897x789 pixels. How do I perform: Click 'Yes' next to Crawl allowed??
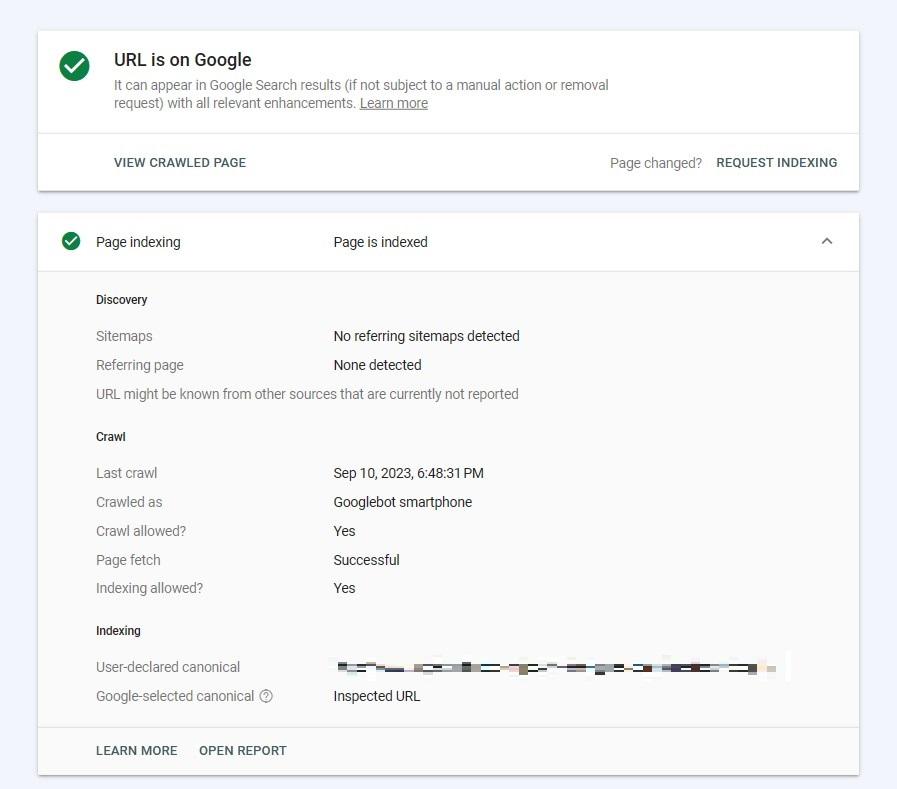[344, 531]
